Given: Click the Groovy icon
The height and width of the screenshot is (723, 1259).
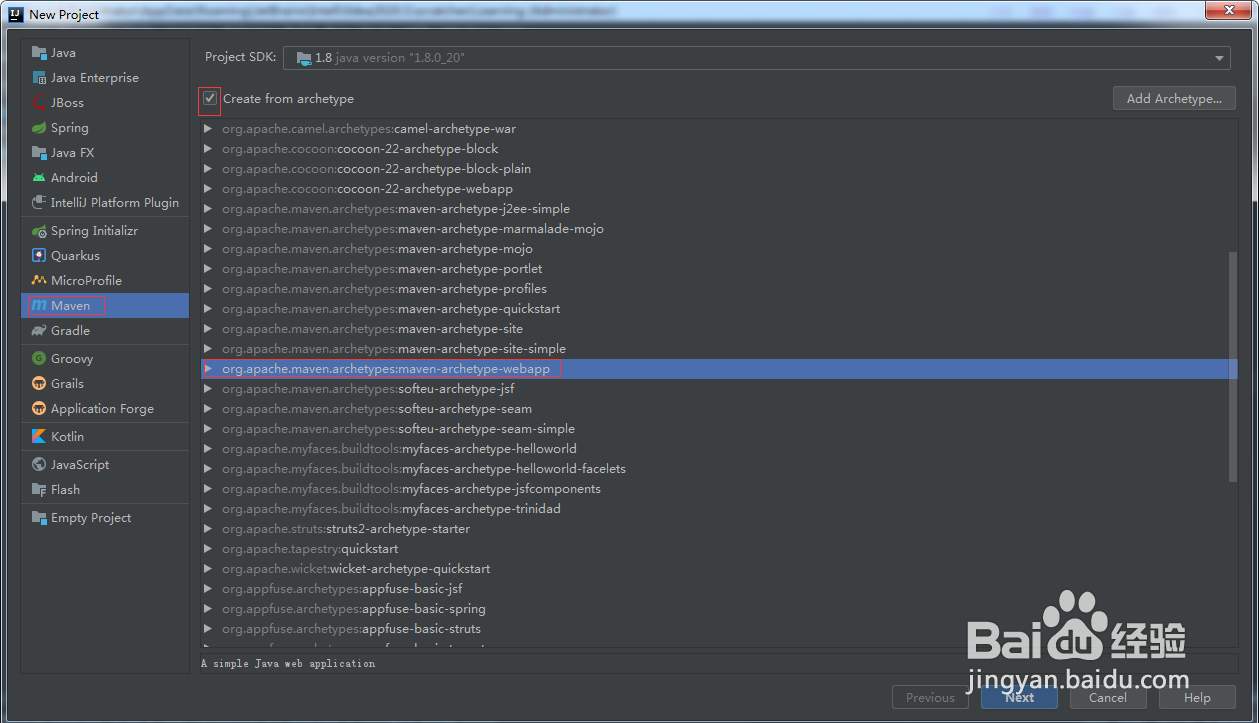Looking at the screenshot, I should 39,359.
